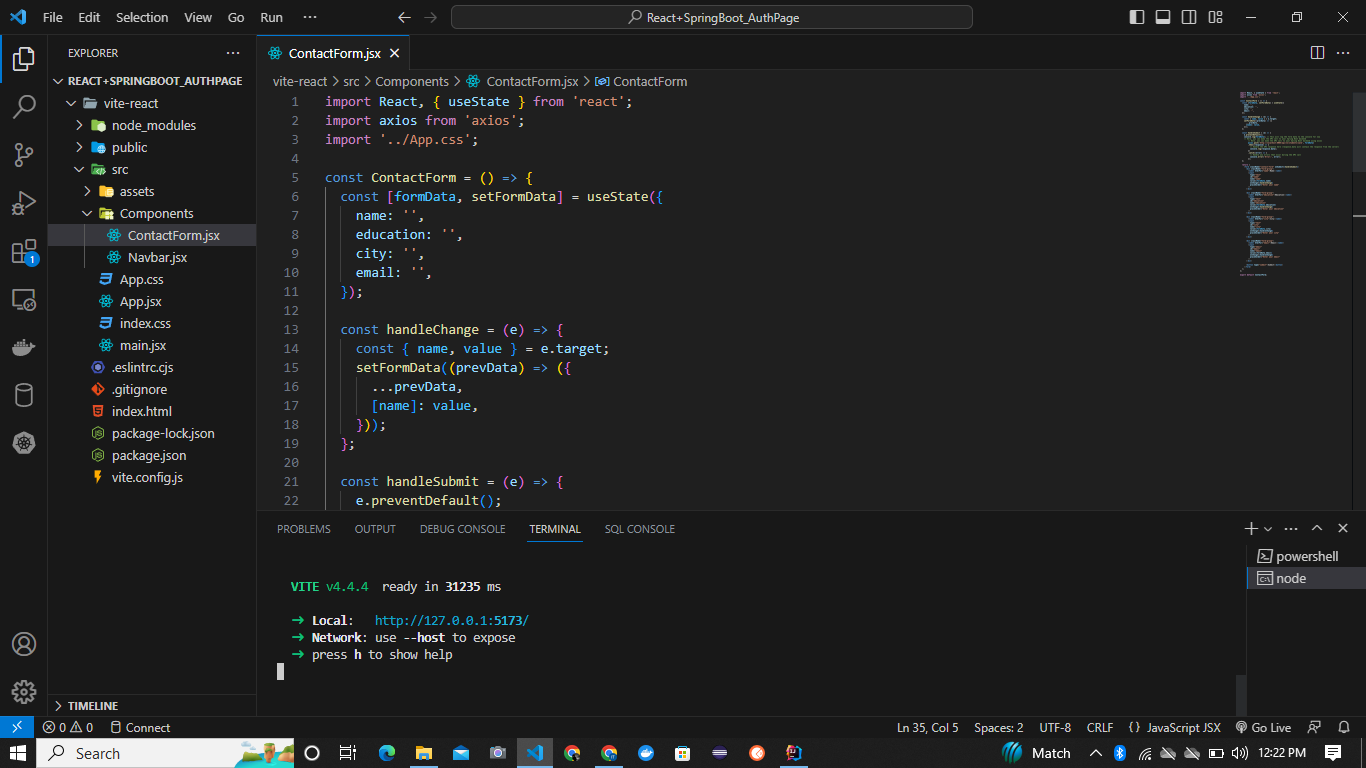Open the remote window indicator in the status bar
Screen dimensions: 1366x768
[17, 728]
